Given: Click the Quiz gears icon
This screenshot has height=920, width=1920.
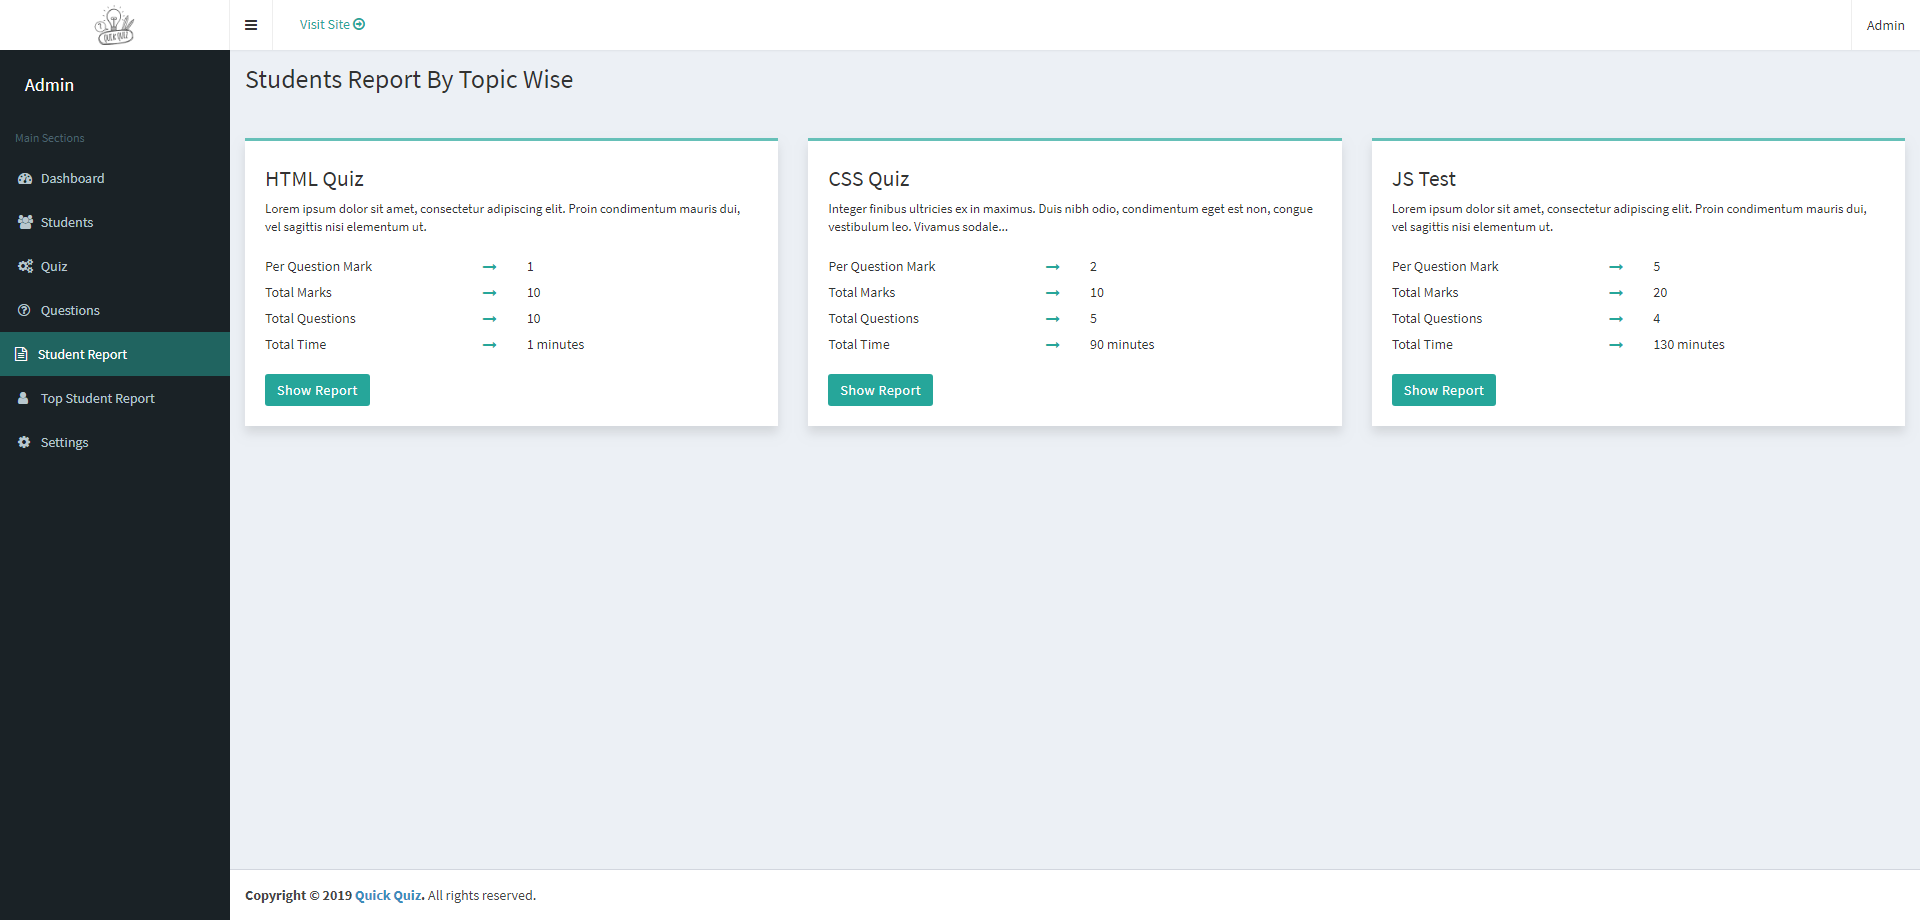Looking at the screenshot, I should (25, 267).
